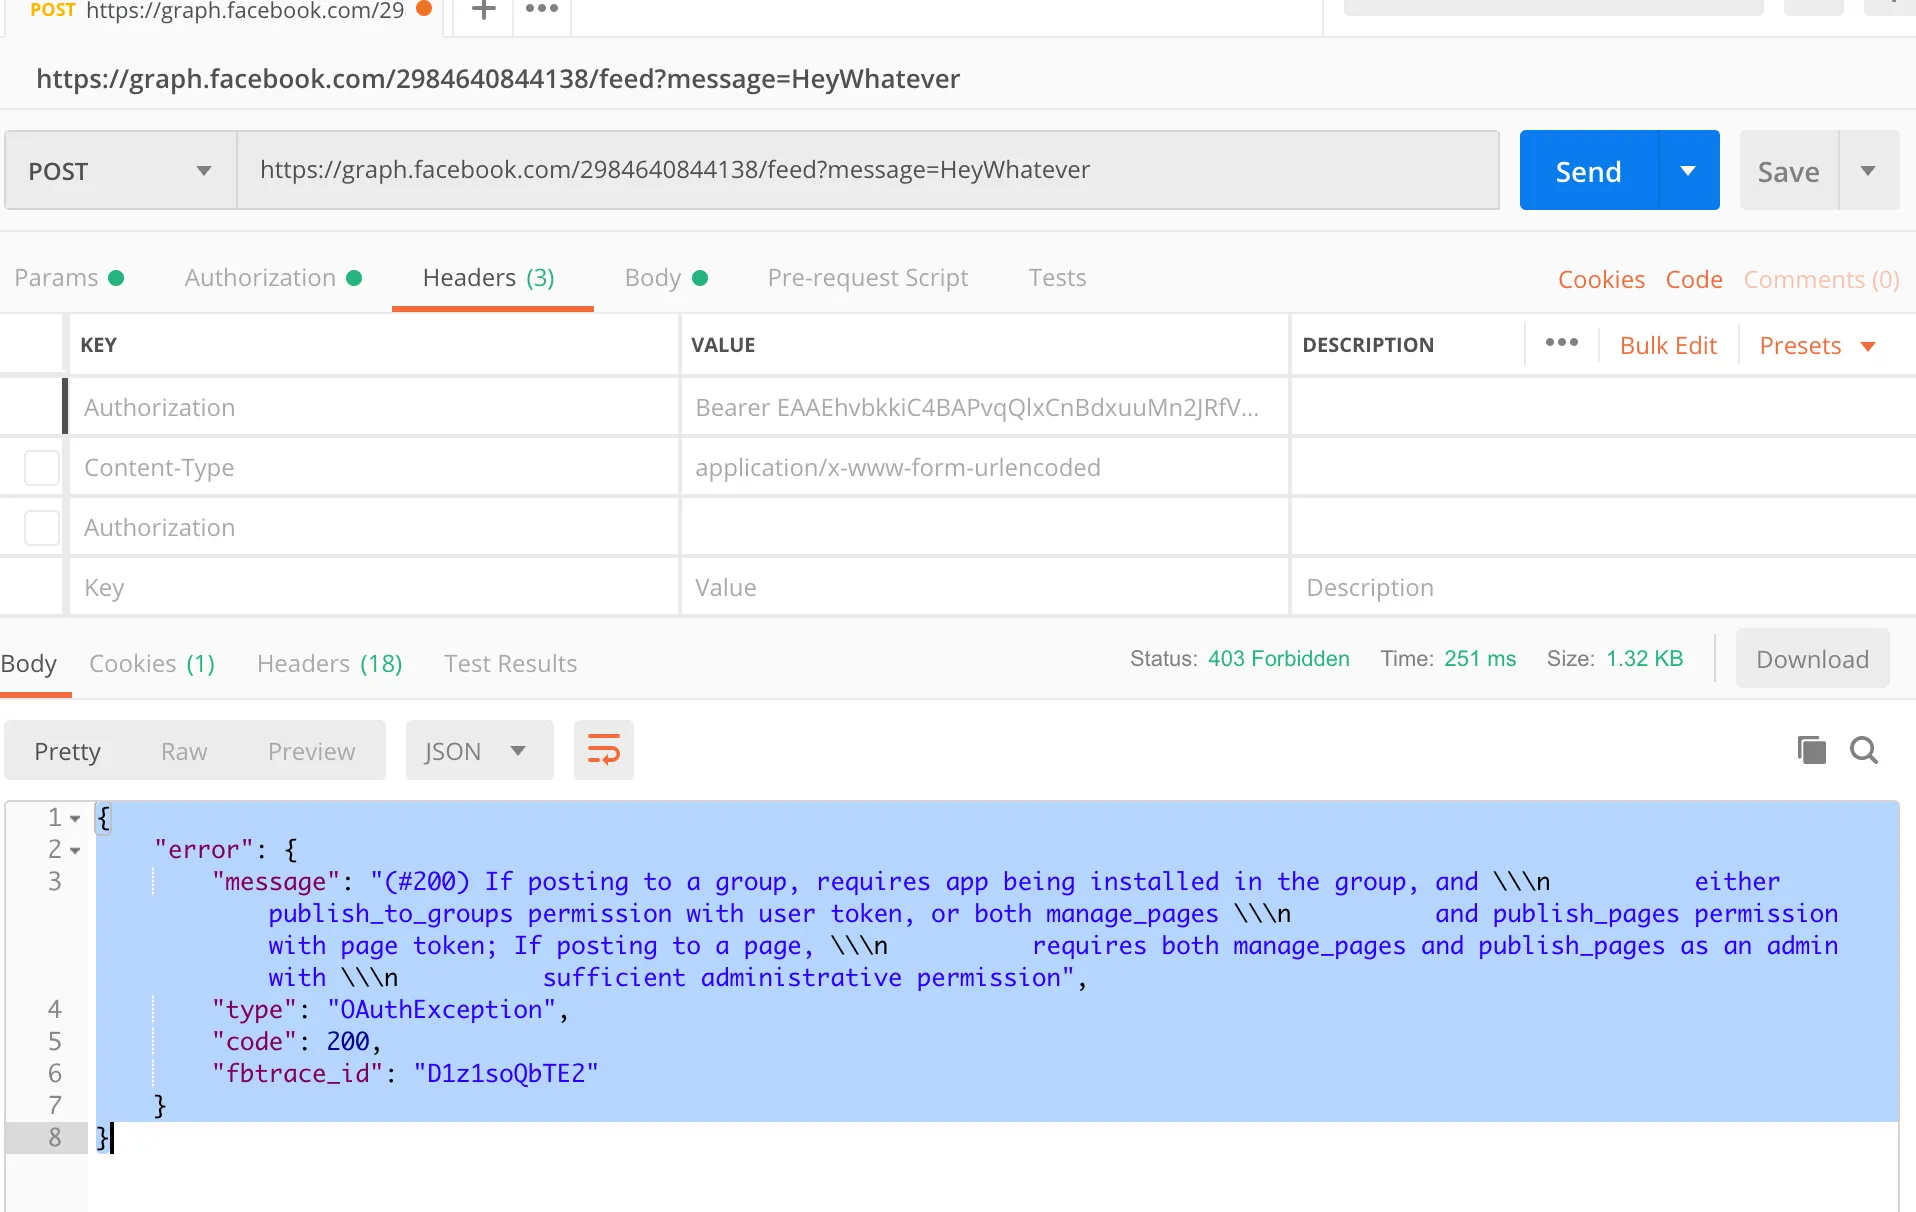Open the Tests tab

click(x=1057, y=278)
